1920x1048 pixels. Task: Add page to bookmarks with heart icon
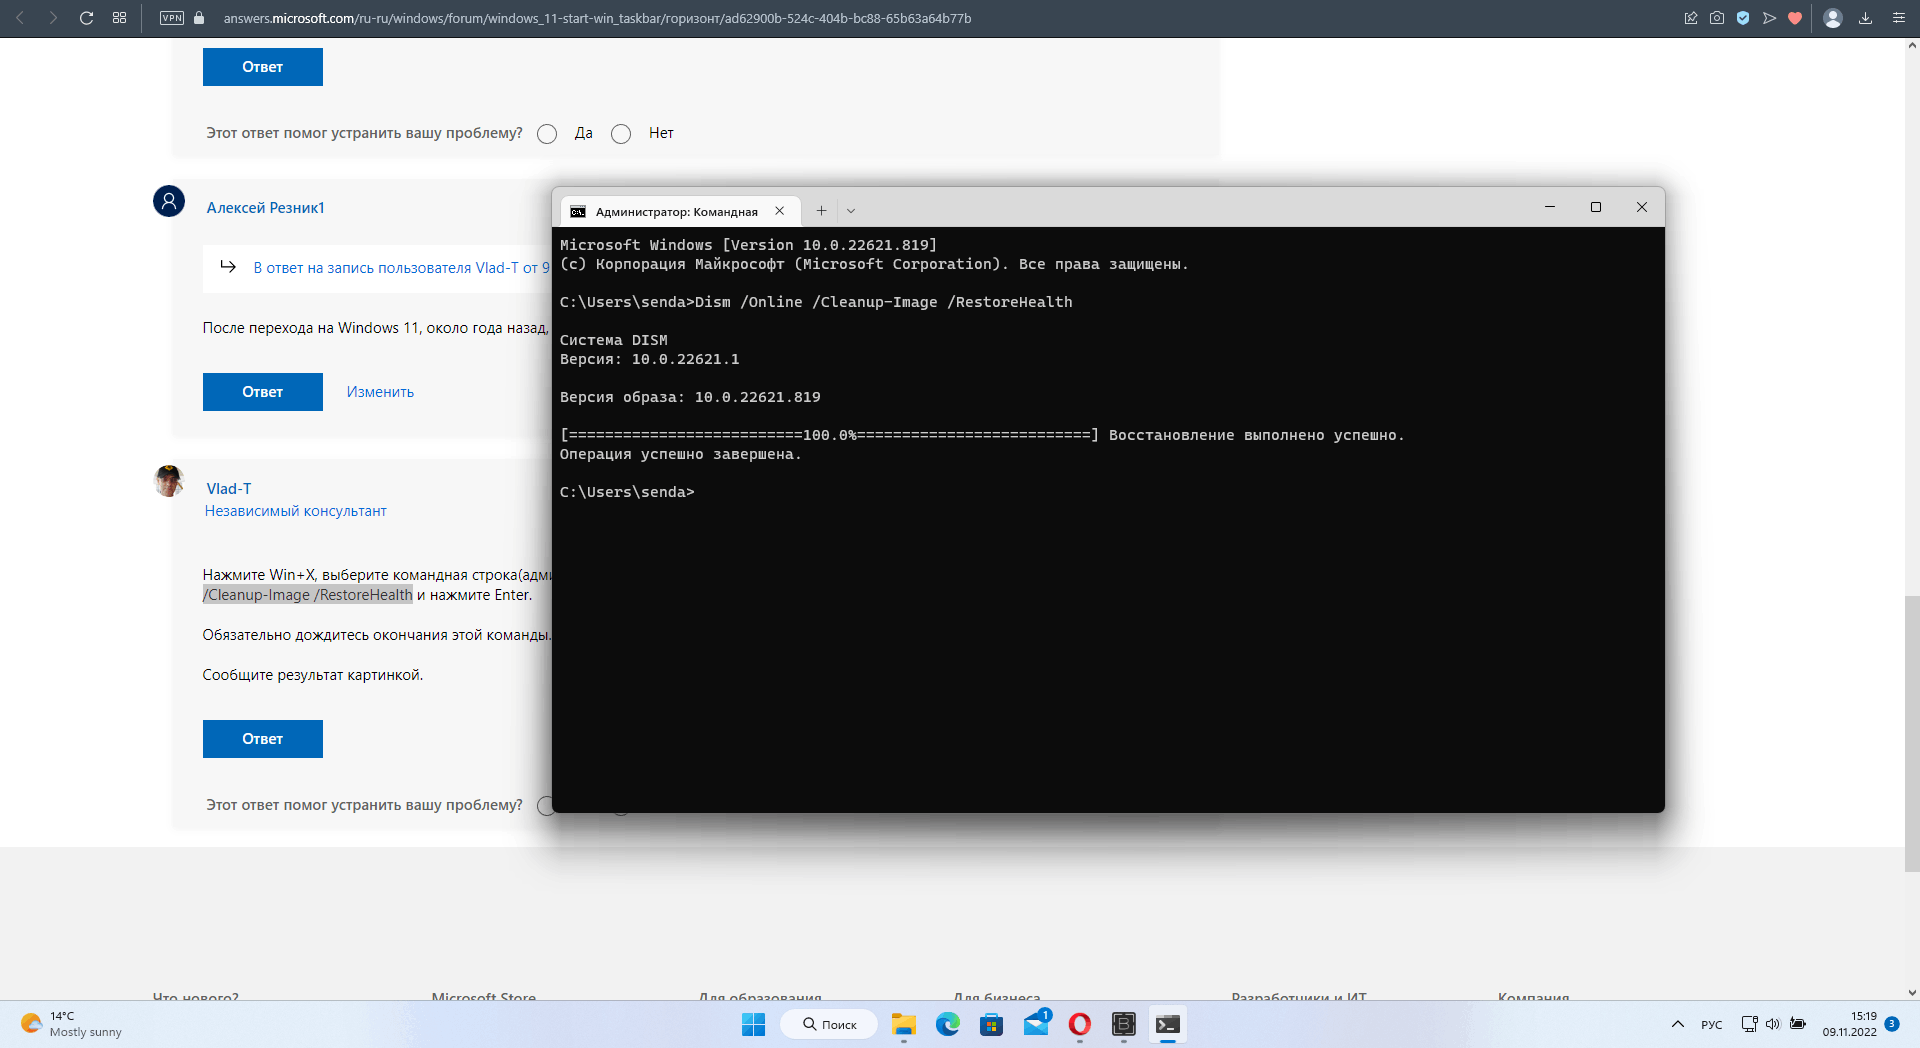1795,18
